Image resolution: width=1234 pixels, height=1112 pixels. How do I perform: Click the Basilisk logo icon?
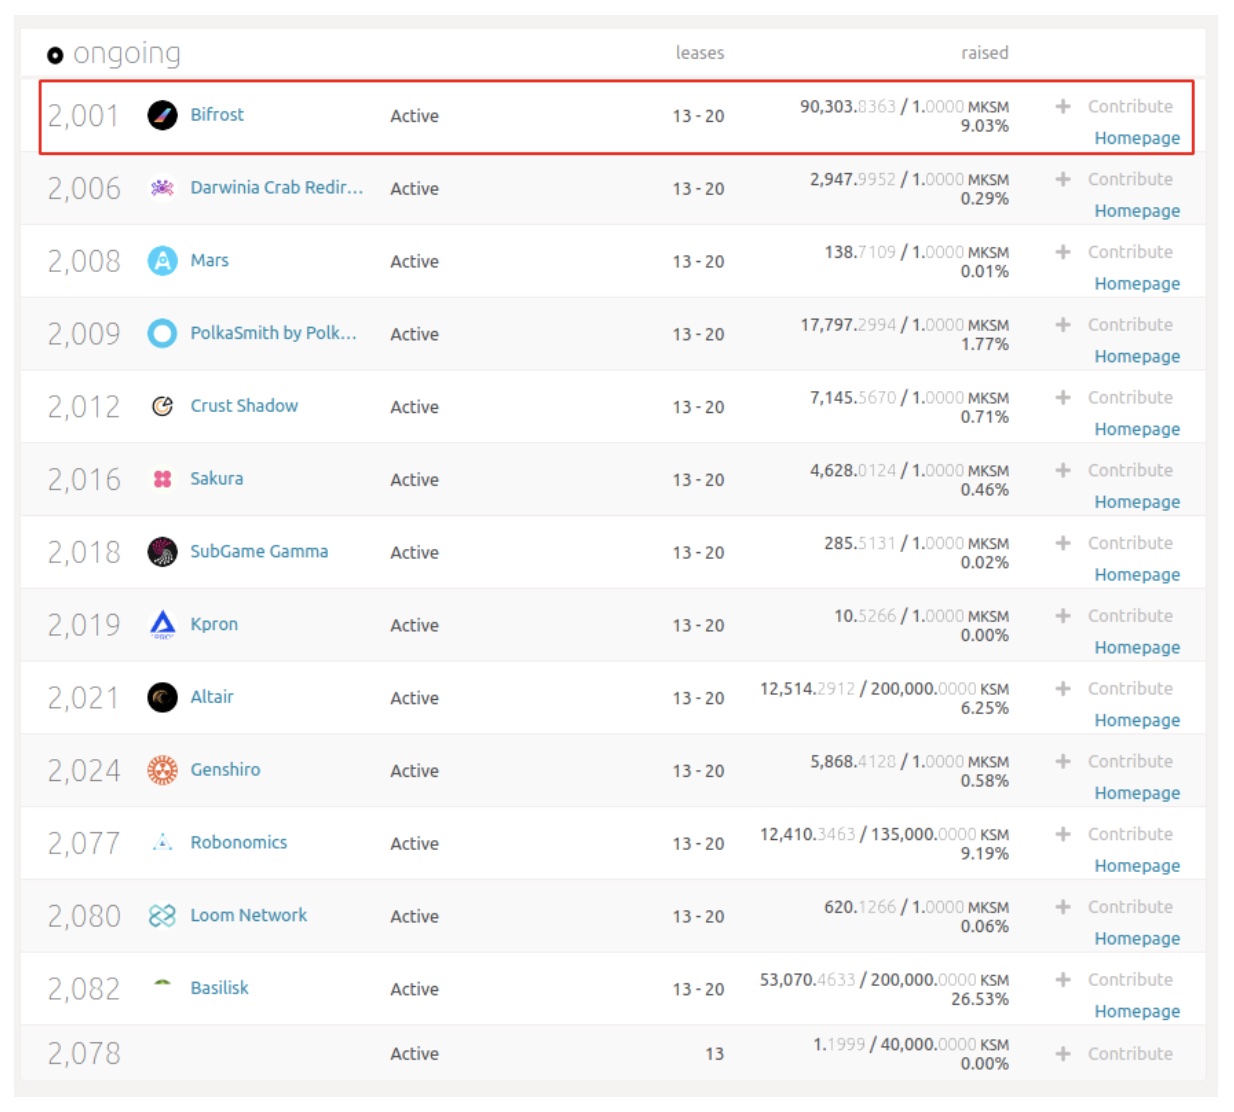162,984
